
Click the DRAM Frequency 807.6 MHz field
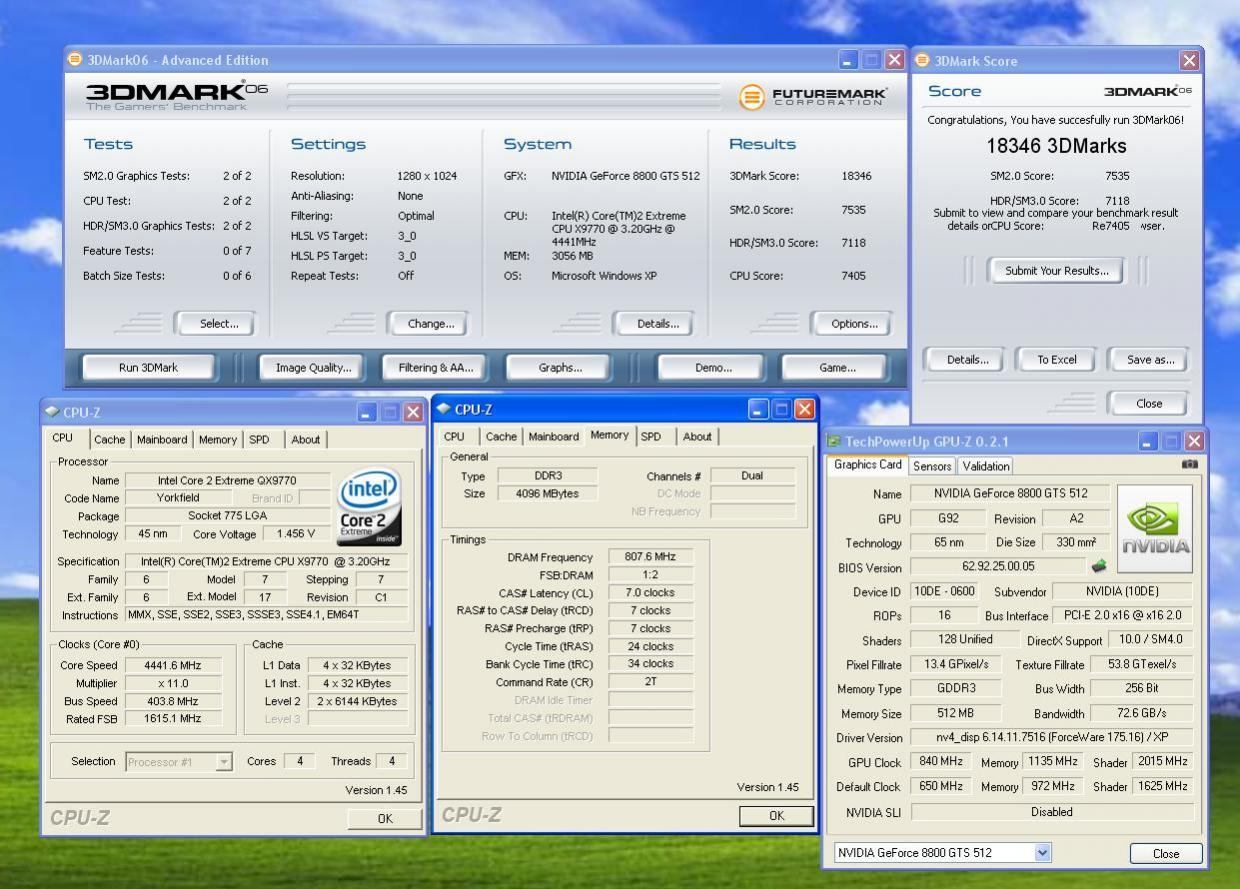[649, 557]
